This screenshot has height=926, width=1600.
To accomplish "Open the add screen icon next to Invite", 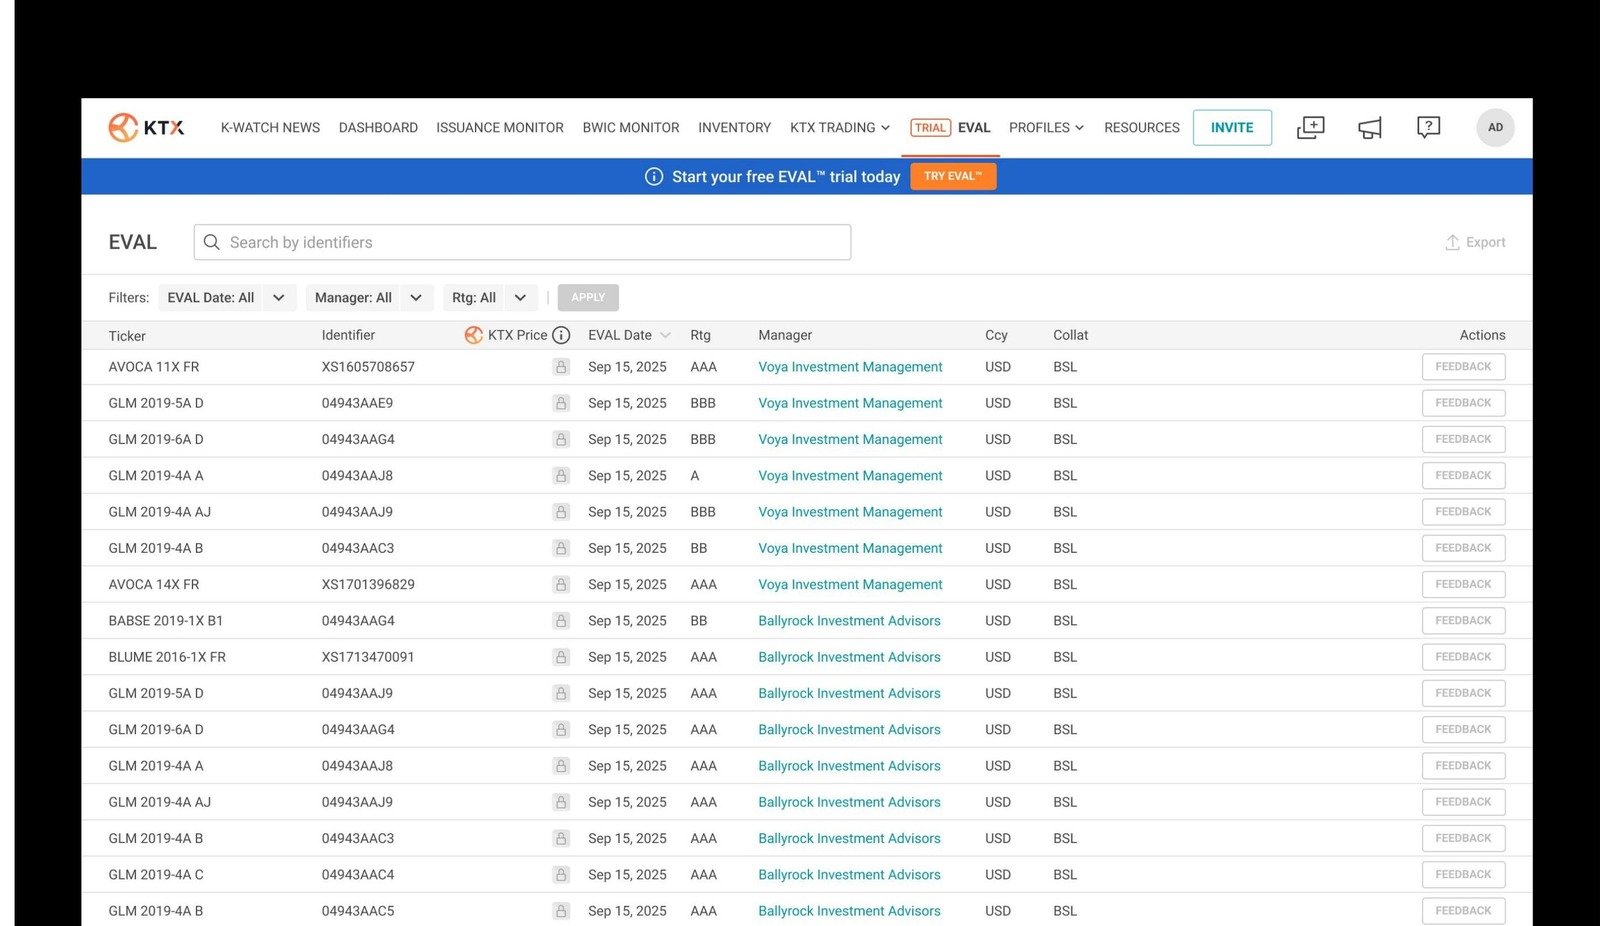I will tap(1310, 127).
